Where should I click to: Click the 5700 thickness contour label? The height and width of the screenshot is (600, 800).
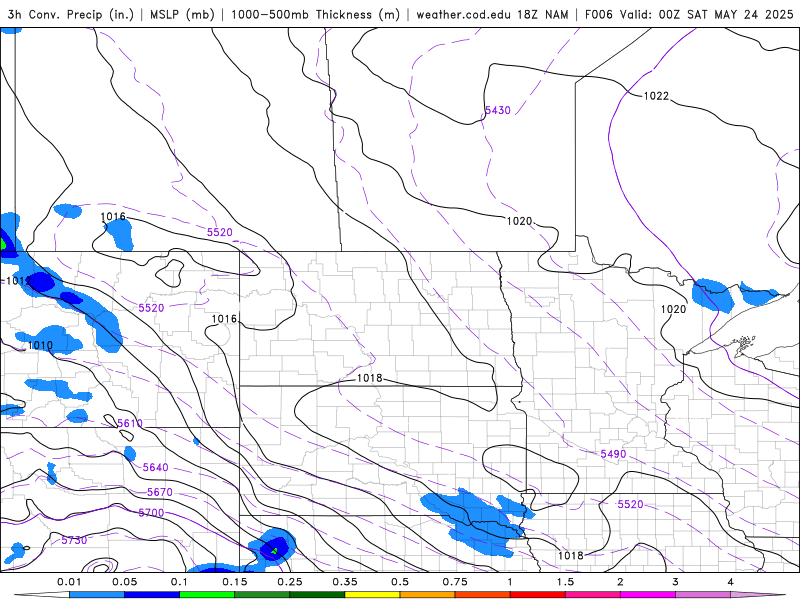(151, 513)
